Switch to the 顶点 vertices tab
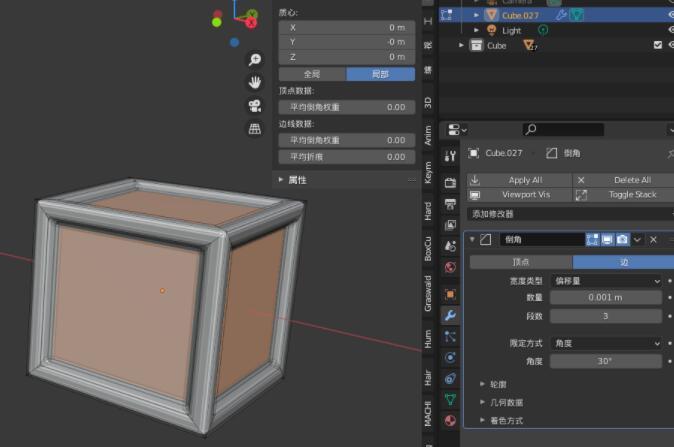674x447 pixels. [521, 262]
